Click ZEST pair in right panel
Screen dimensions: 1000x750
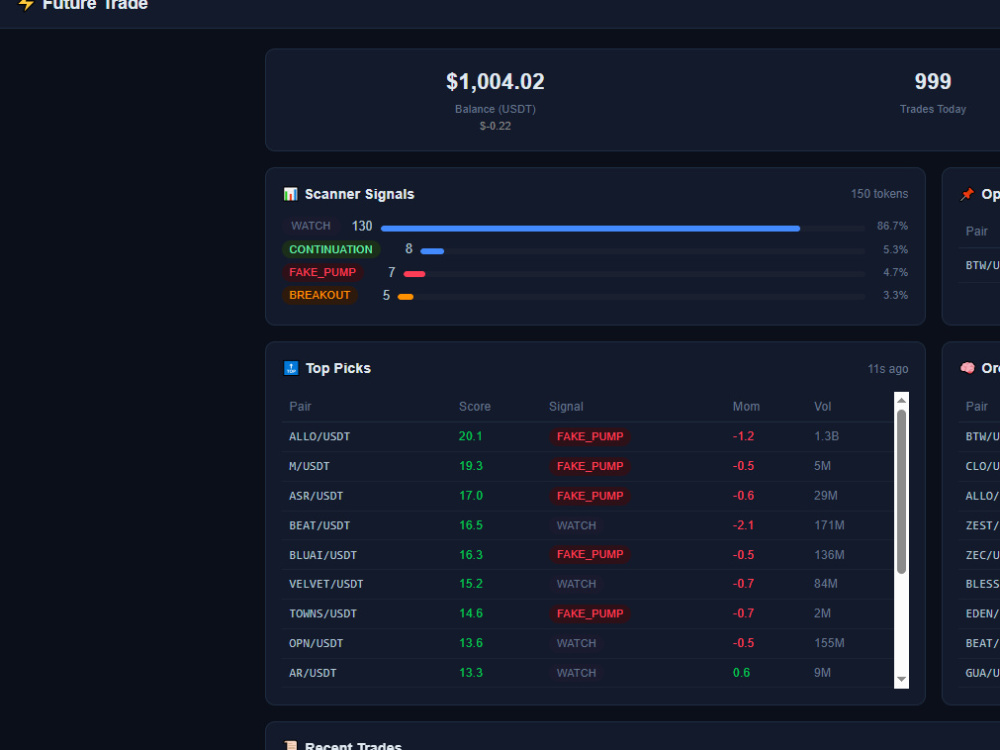(982, 526)
